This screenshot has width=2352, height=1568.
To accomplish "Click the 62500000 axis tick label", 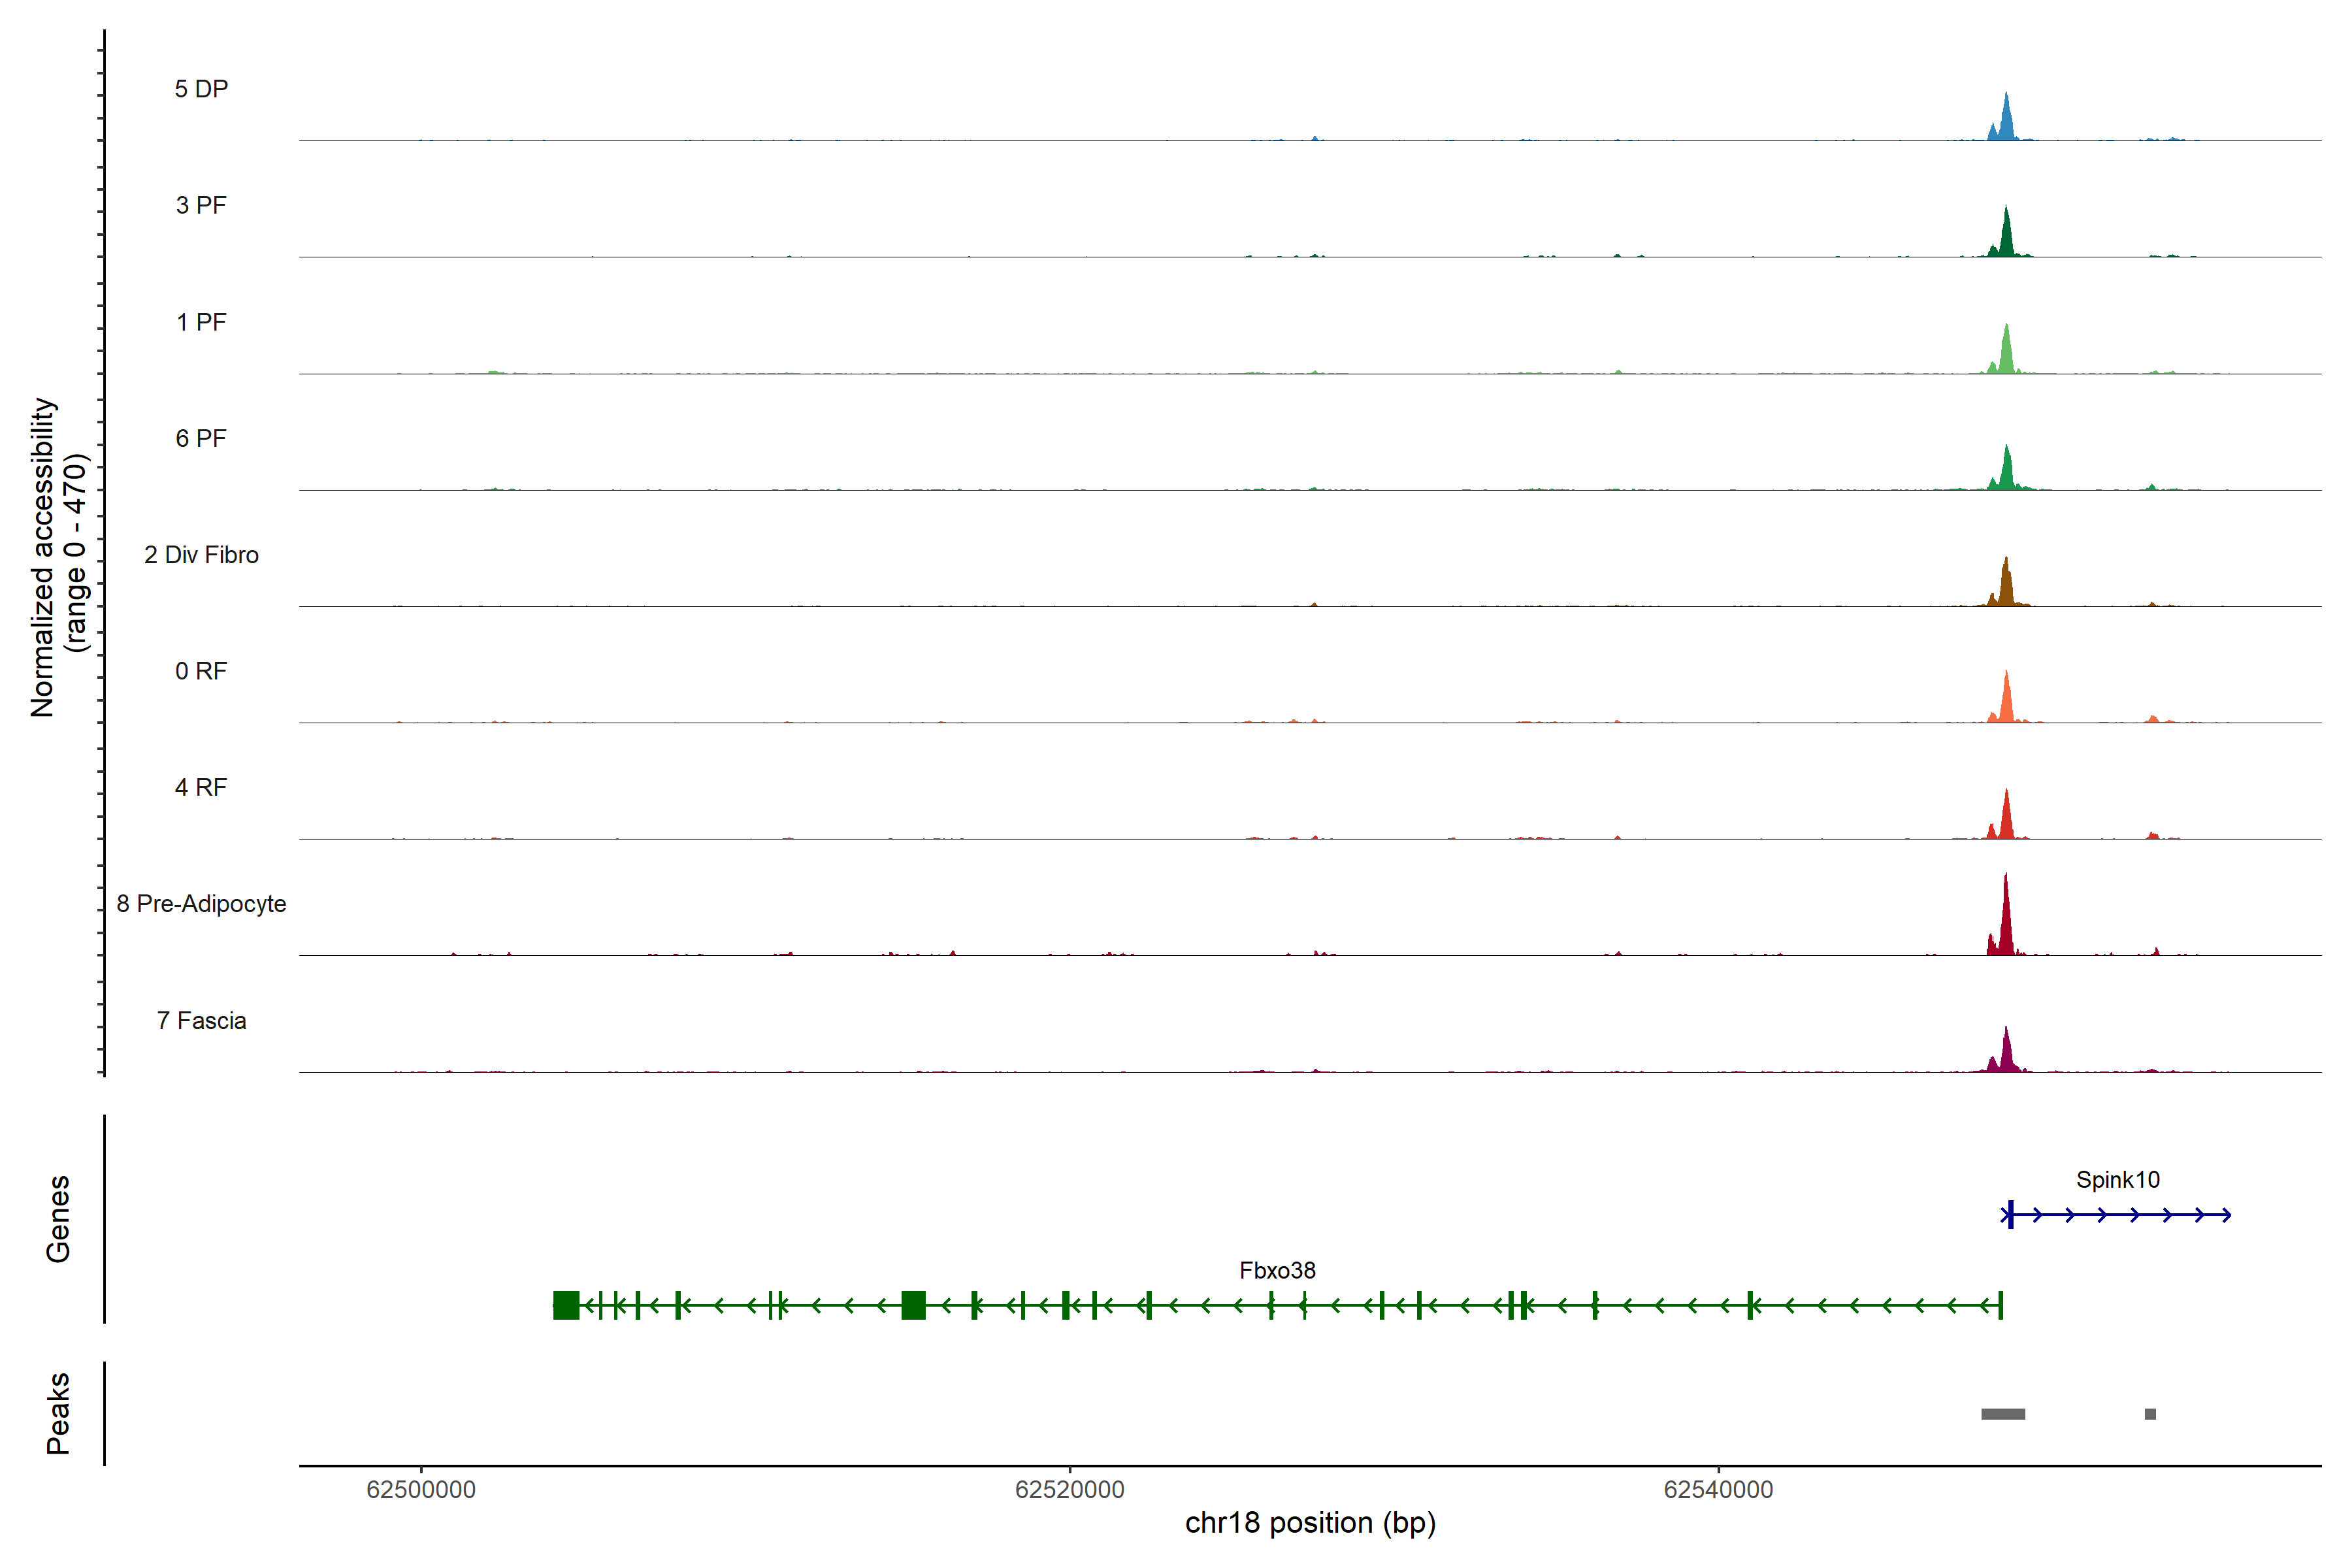I will [421, 1490].
